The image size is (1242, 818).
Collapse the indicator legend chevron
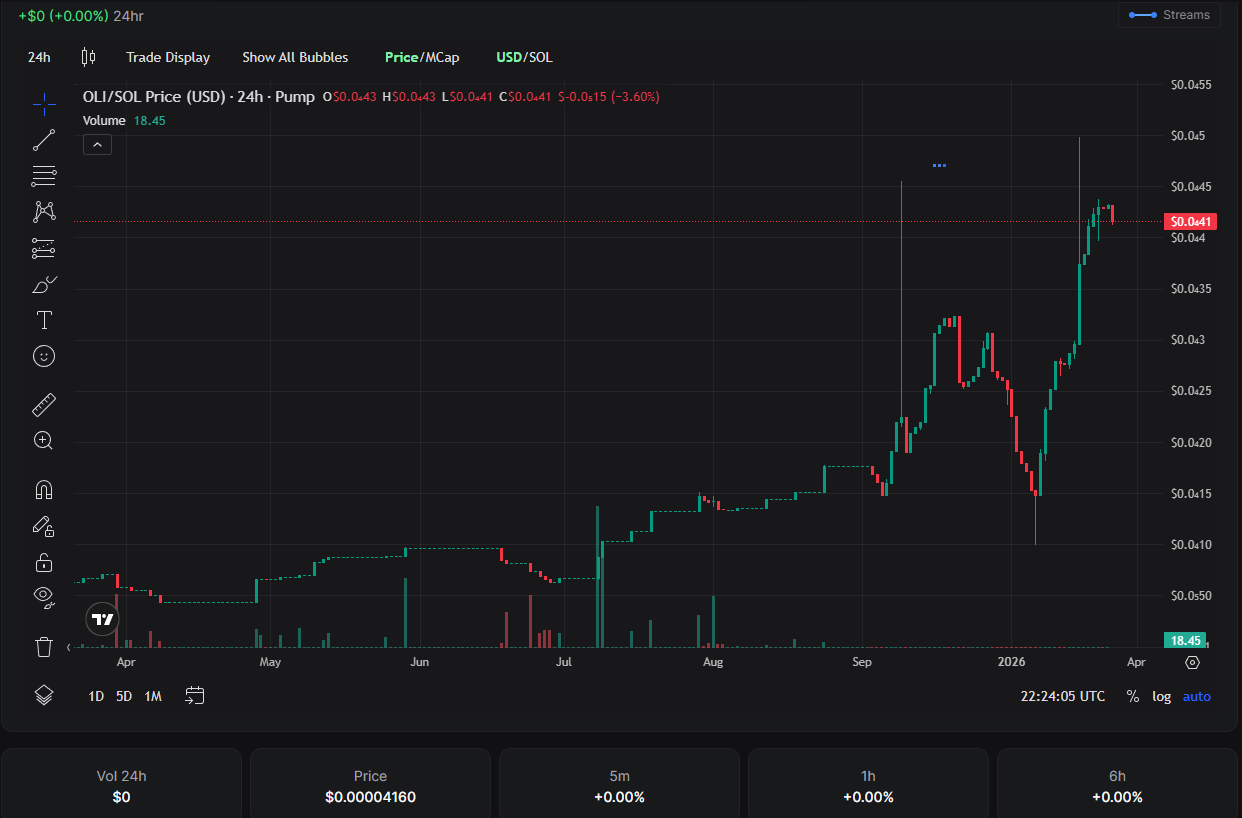[x=97, y=145]
